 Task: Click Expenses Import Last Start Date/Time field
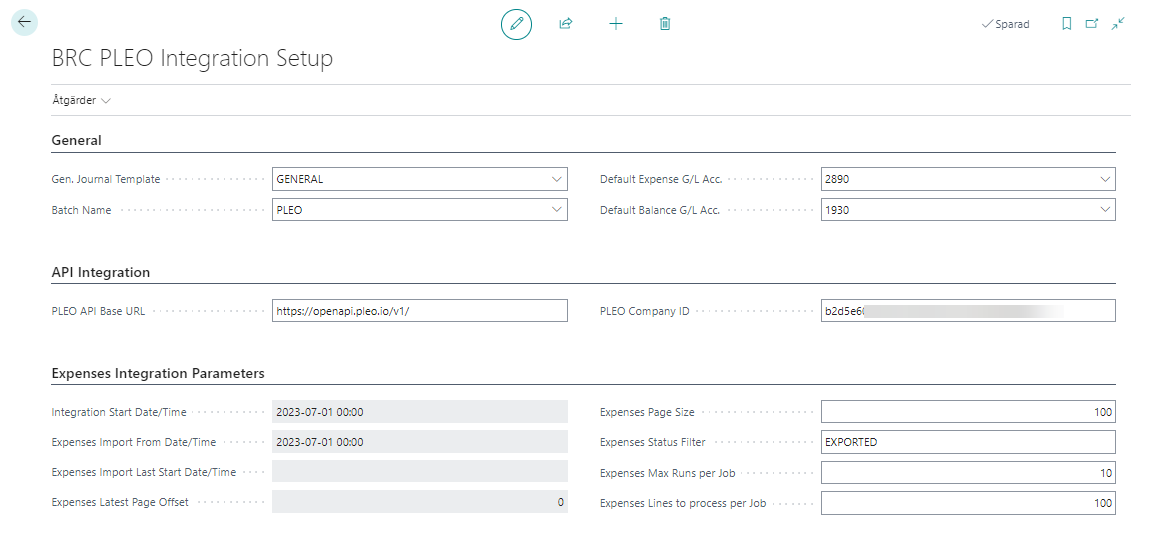420,472
